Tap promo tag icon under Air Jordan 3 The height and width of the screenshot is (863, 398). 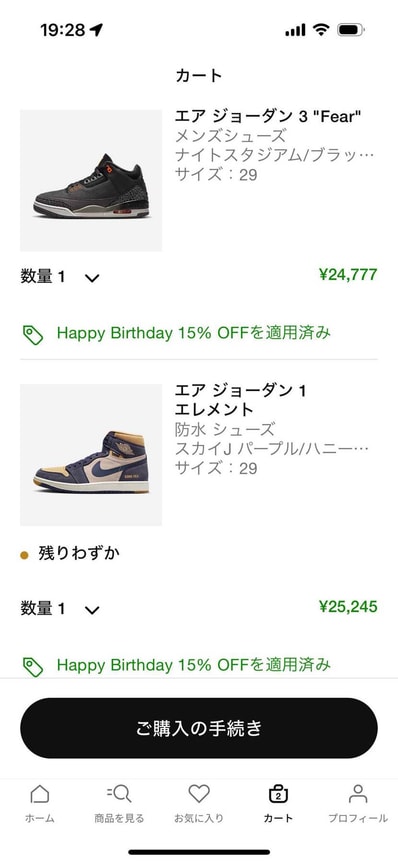[33, 335]
